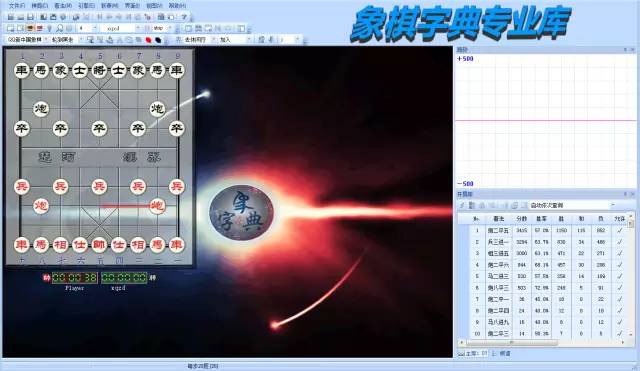Click the black dot icon in third toolbar
The image size is (640, 371).
click(158, 40)
